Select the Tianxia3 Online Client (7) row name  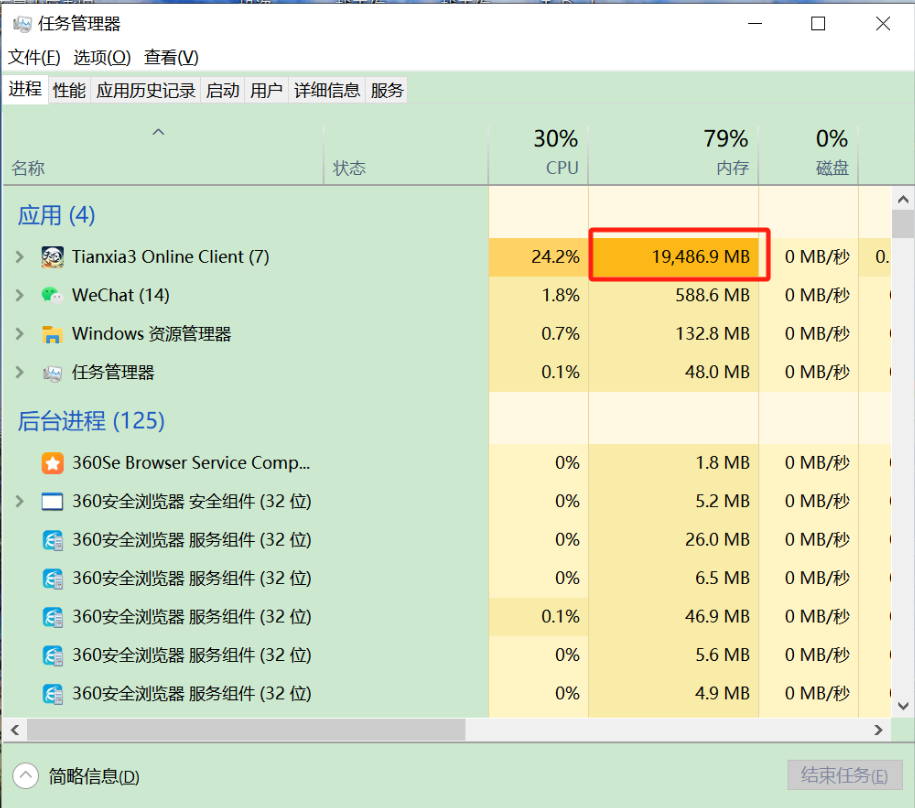pos(170,257)
